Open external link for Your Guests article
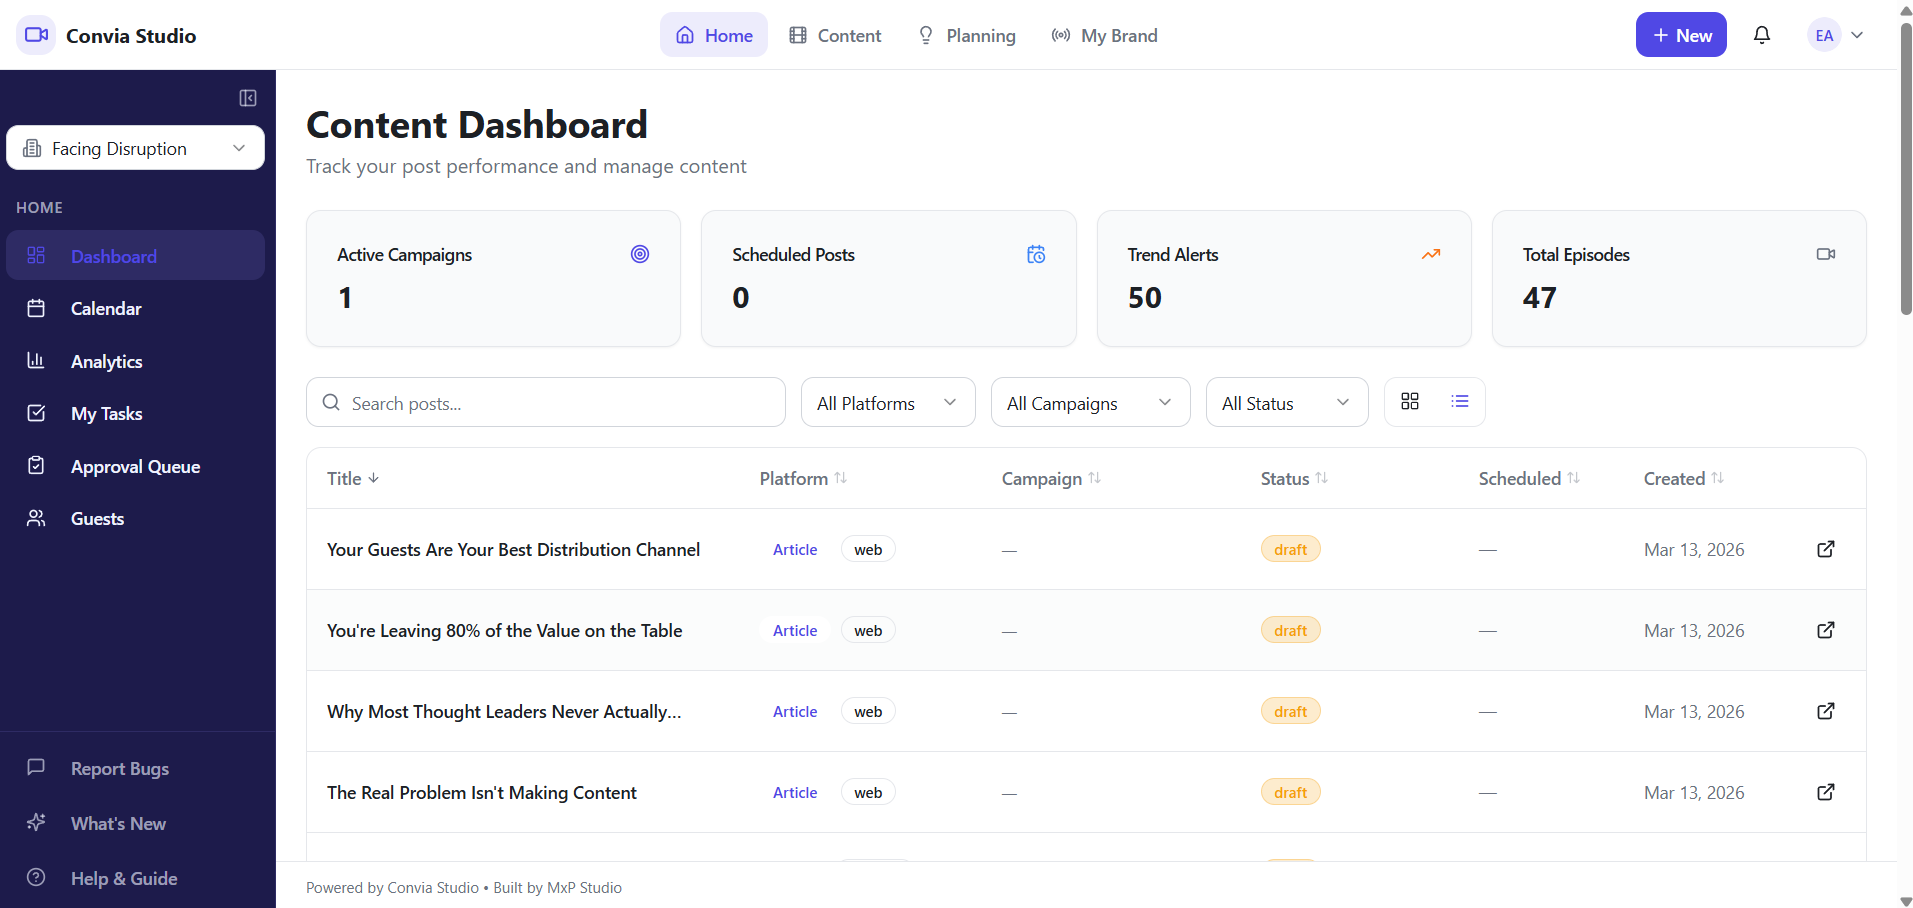Screen dimensions: 1913x908 [1826, 549]
